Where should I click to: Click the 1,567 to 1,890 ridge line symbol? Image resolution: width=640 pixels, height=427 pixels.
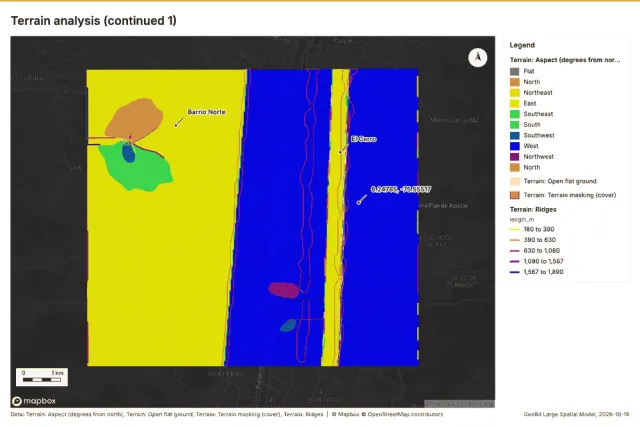[515, 272]
